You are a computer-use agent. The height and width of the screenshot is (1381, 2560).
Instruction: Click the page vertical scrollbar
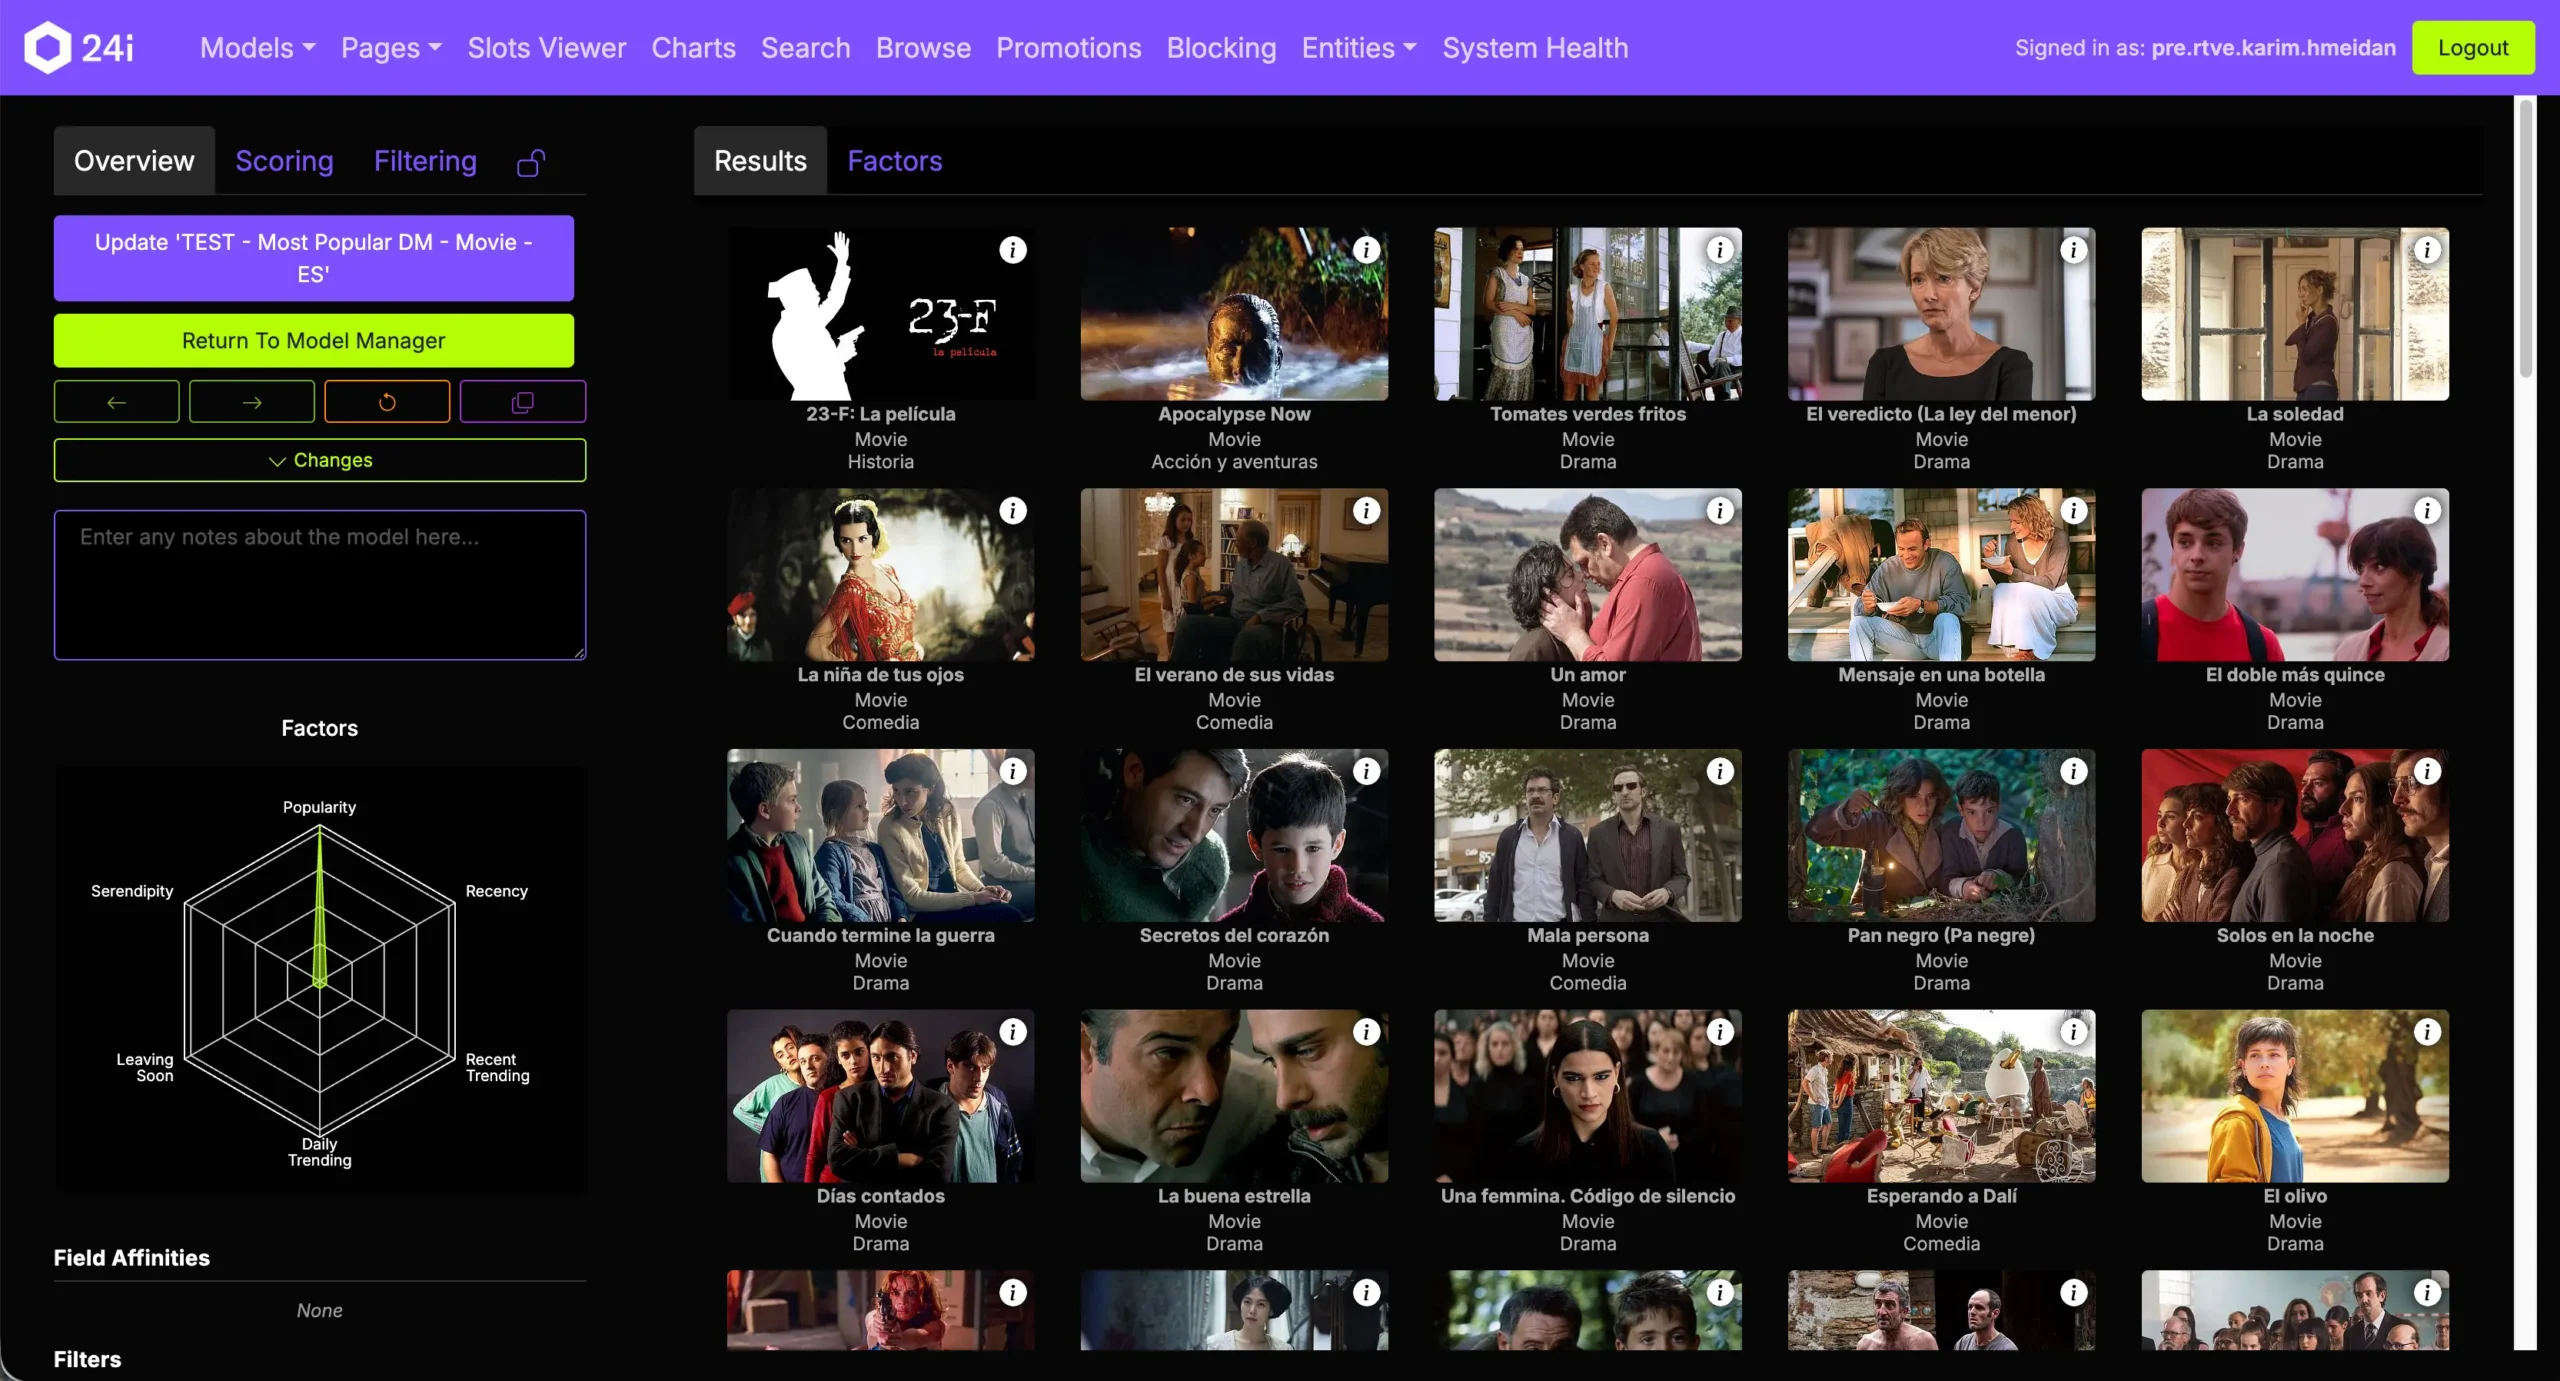click(x=2526, y=240)
